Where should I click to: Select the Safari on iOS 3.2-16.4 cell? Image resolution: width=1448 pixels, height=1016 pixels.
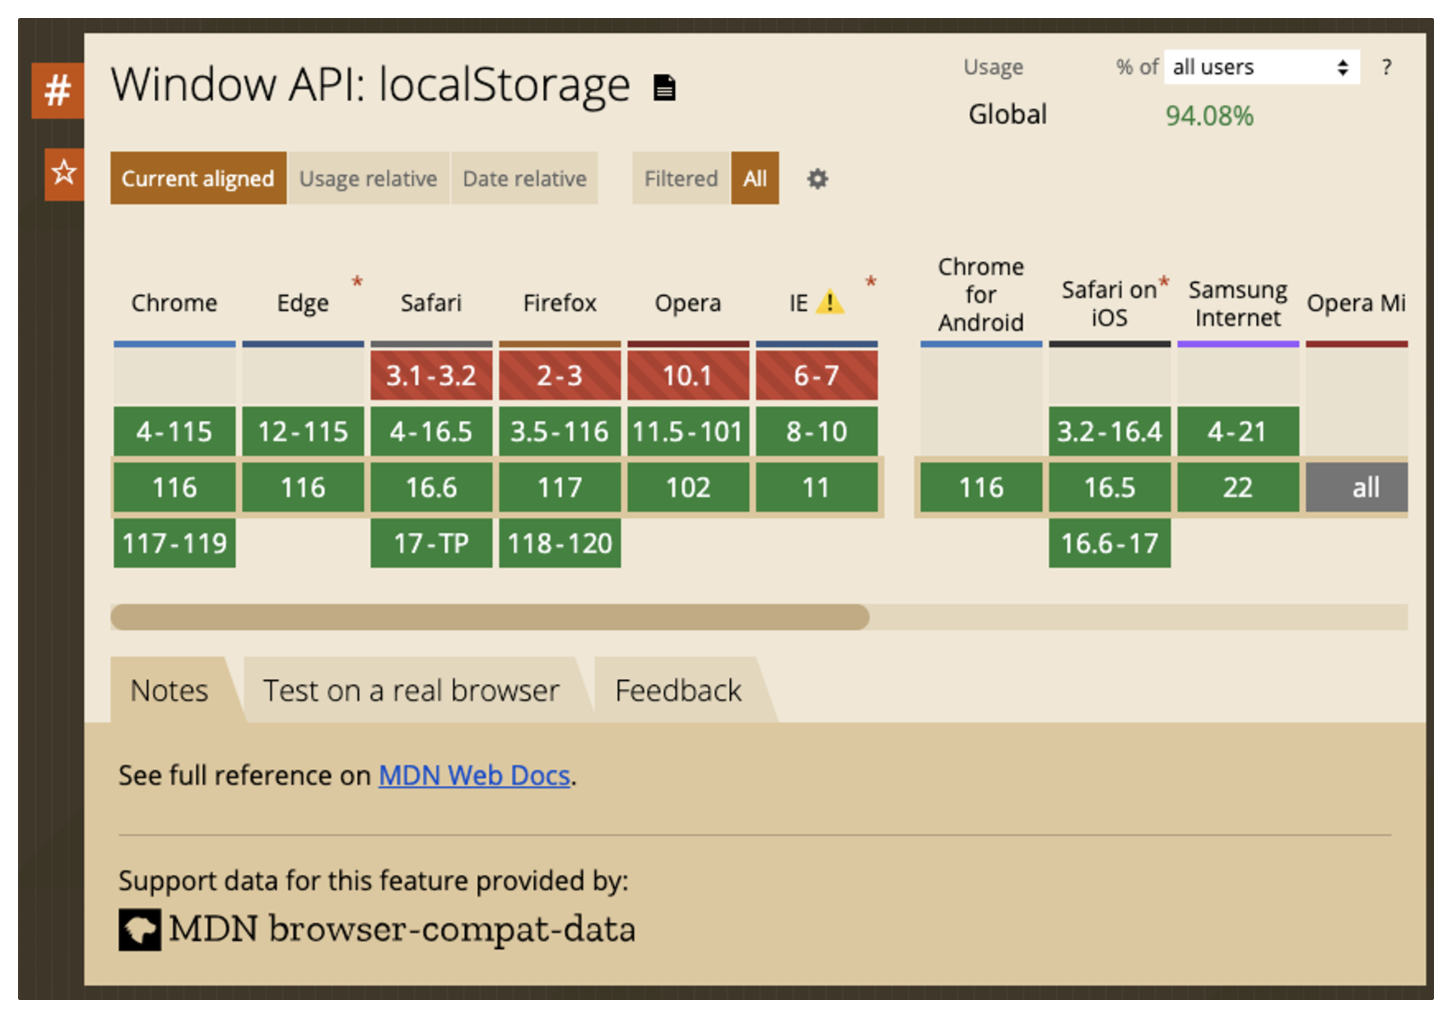1110,431
